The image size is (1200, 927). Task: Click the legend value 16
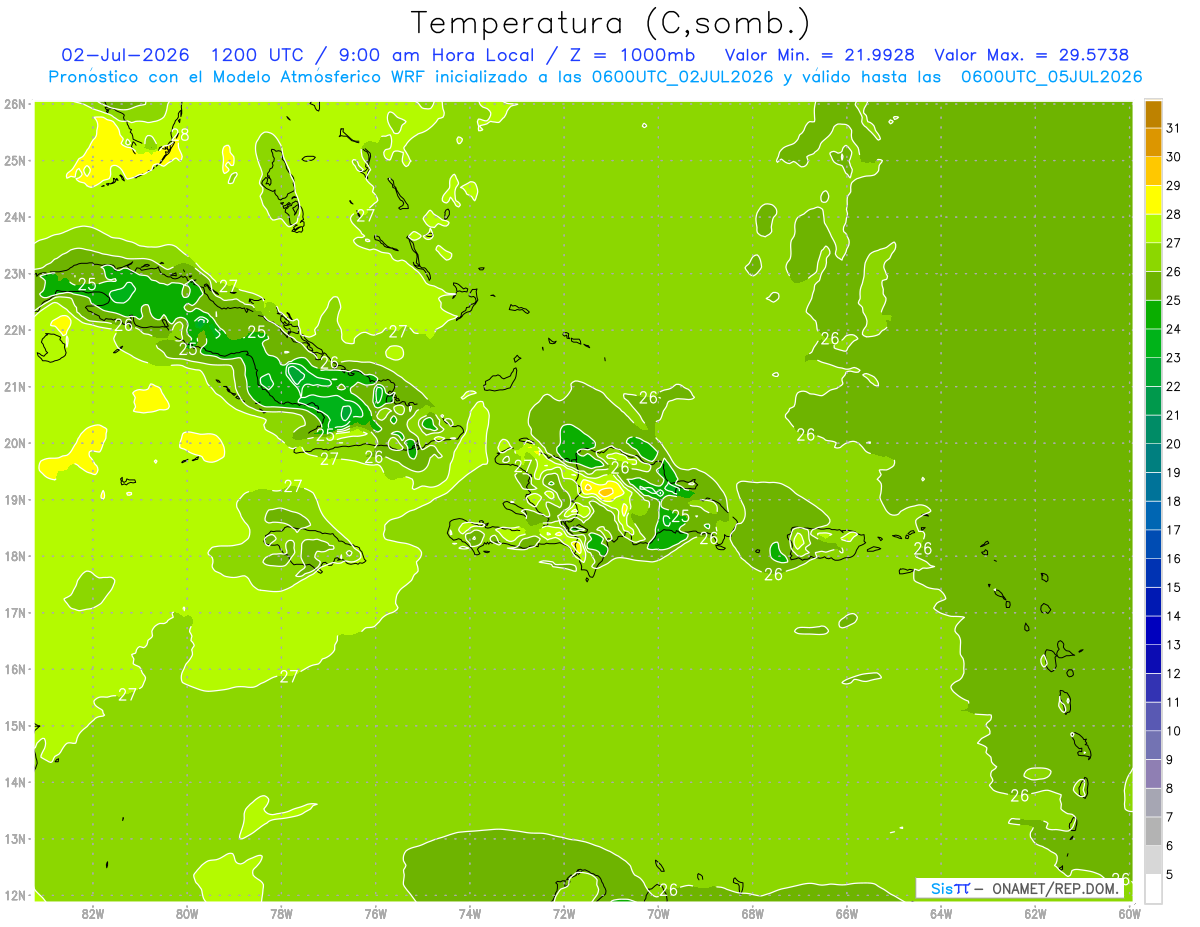pyautogui.click(x=1174, y=558)
